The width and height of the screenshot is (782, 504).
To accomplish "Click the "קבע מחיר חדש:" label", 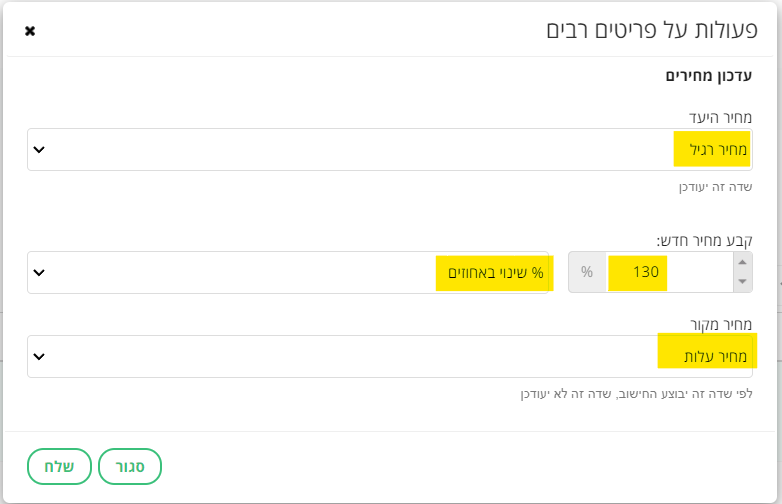I will pos(704,240).
